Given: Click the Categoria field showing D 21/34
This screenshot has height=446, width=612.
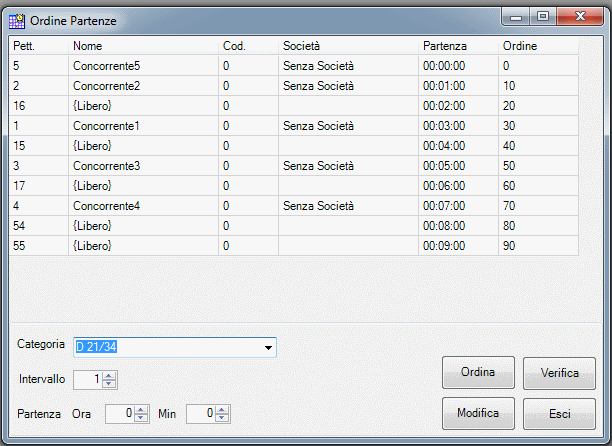Looking at the screenshot, I should coord(175,347).
